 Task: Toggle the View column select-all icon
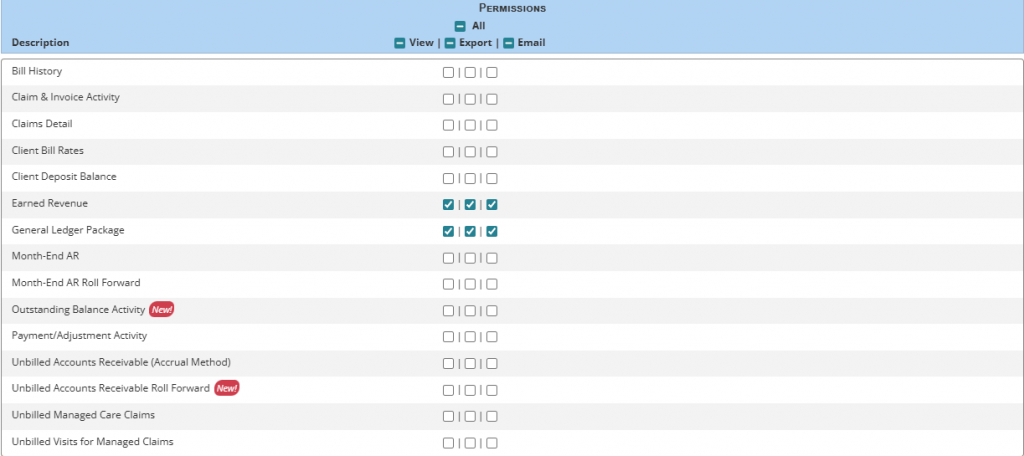(400, 43)
